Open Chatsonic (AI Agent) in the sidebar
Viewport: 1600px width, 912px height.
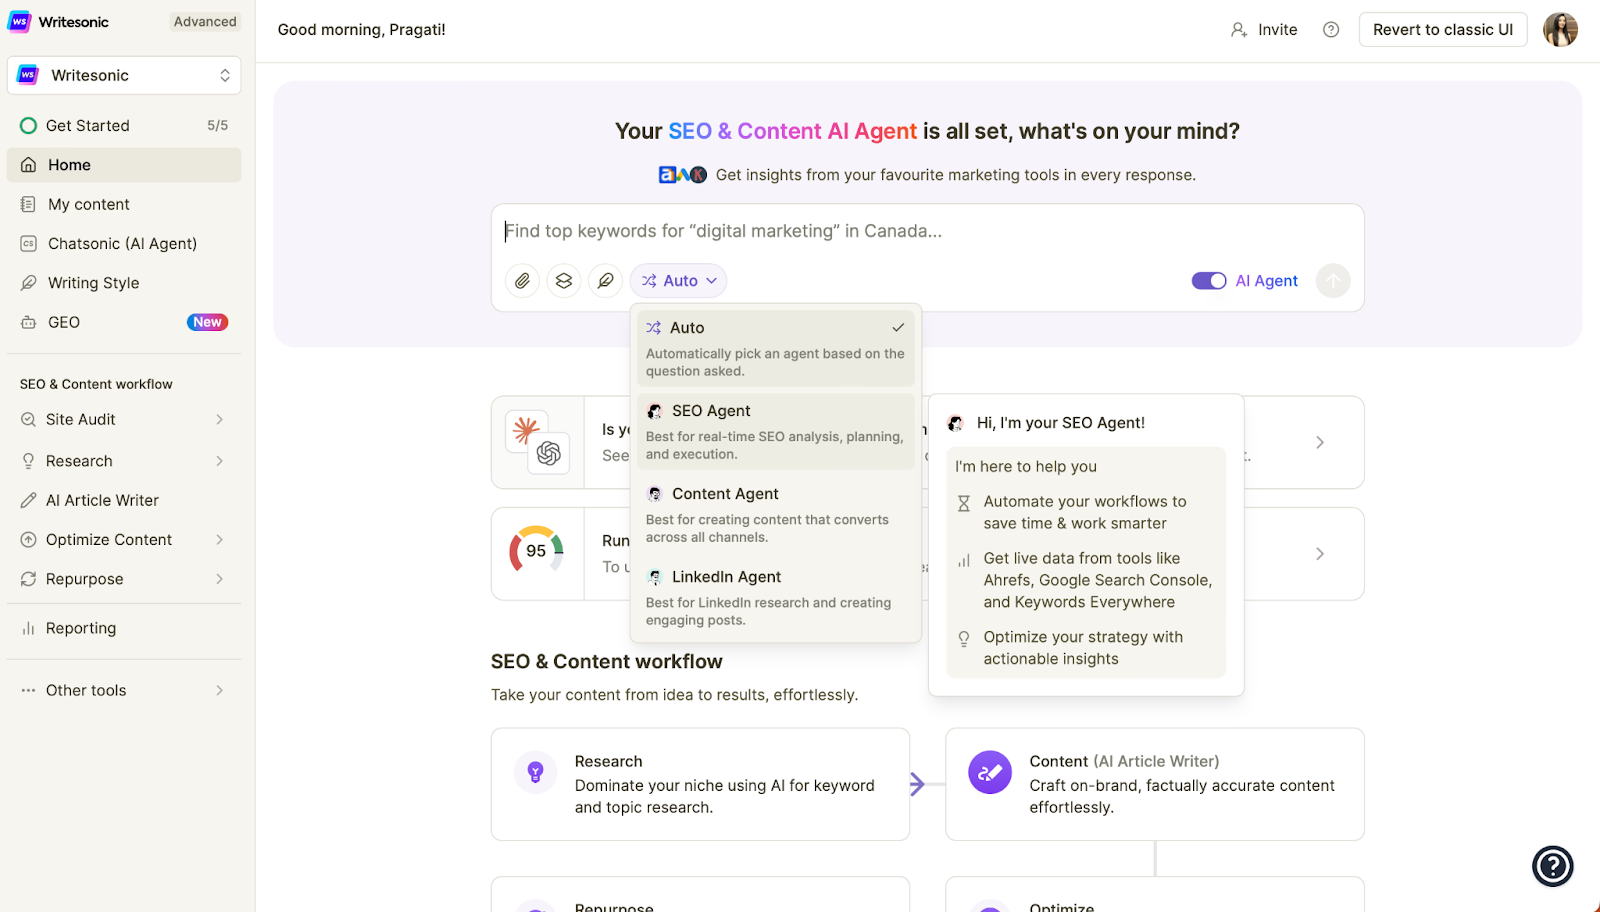(x=124, y=244)
